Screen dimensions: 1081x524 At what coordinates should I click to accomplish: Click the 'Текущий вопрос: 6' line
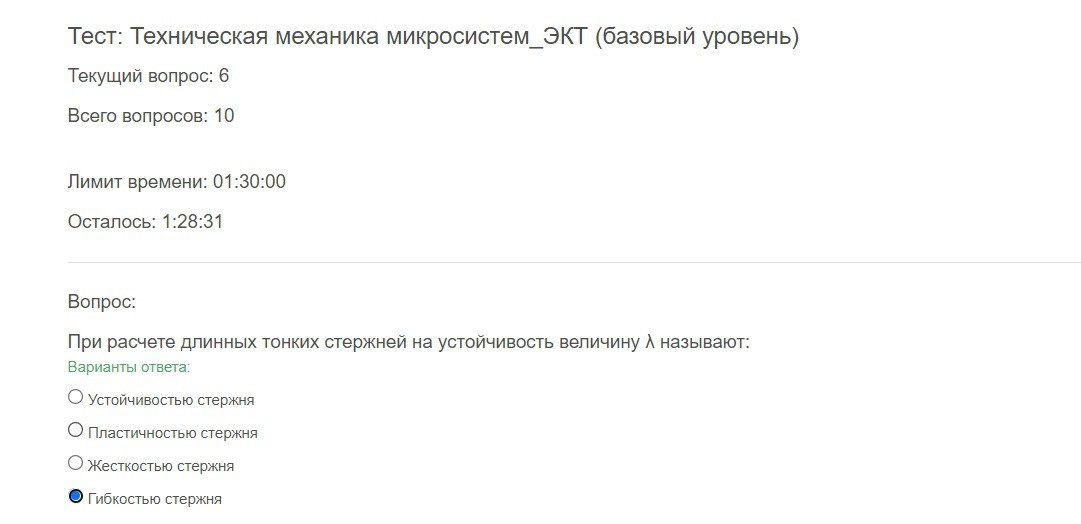[x=148, y=76]
